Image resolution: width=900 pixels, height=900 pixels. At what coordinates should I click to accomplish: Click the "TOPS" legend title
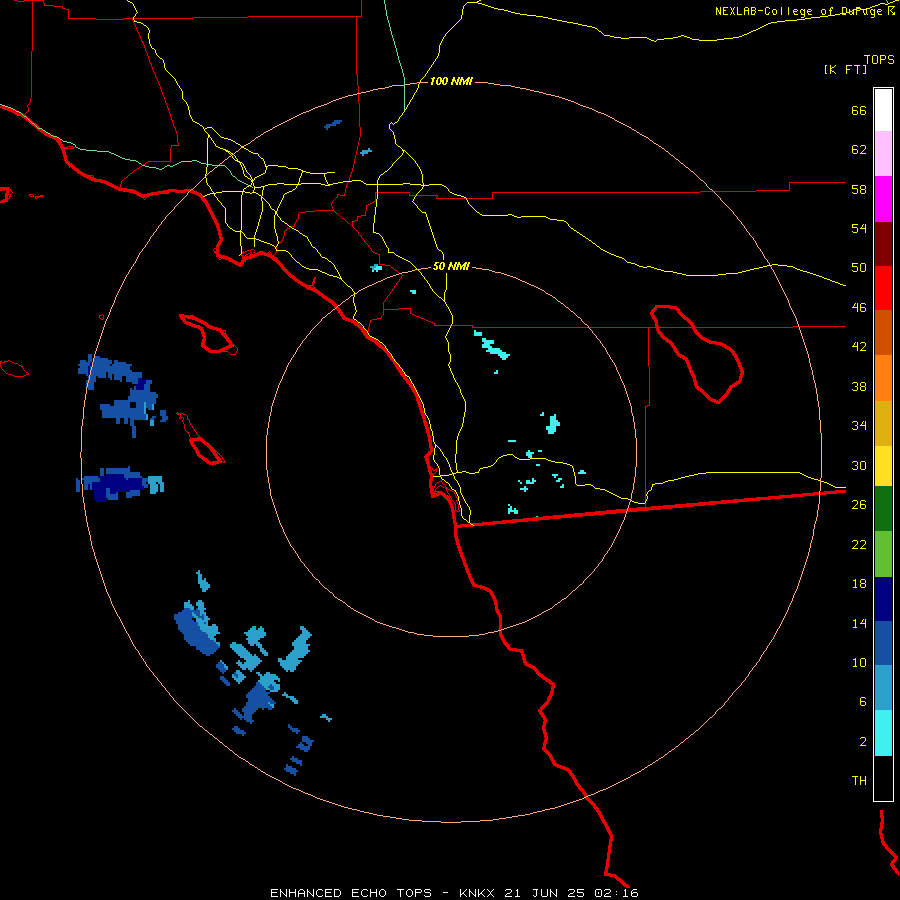[879, 59]
